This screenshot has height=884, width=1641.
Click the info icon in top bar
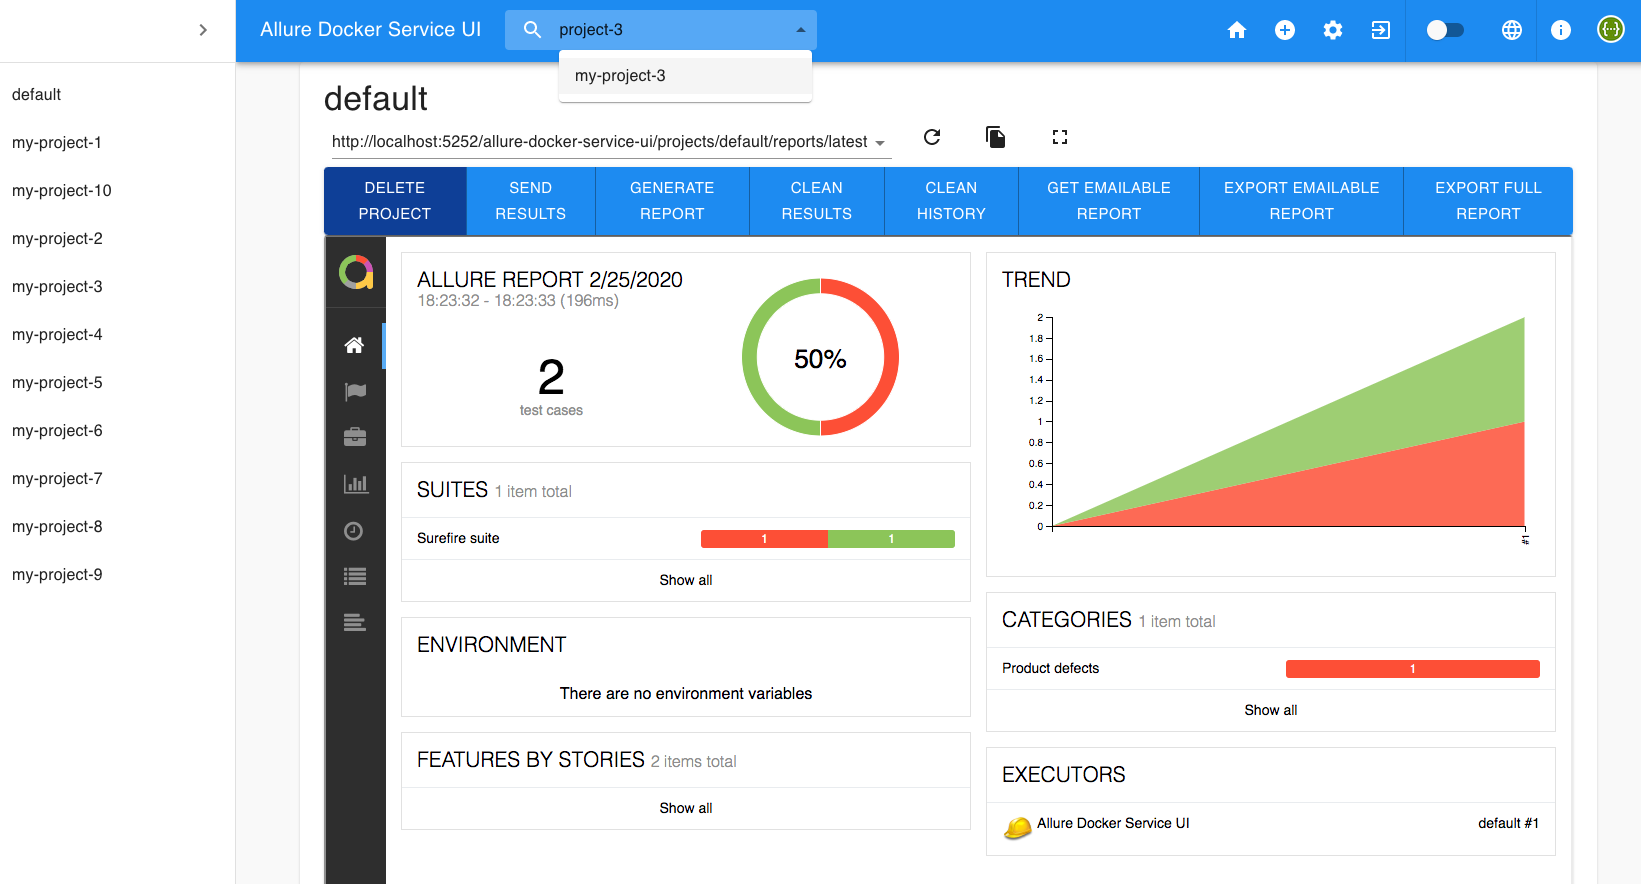[x=1561, y=30]
